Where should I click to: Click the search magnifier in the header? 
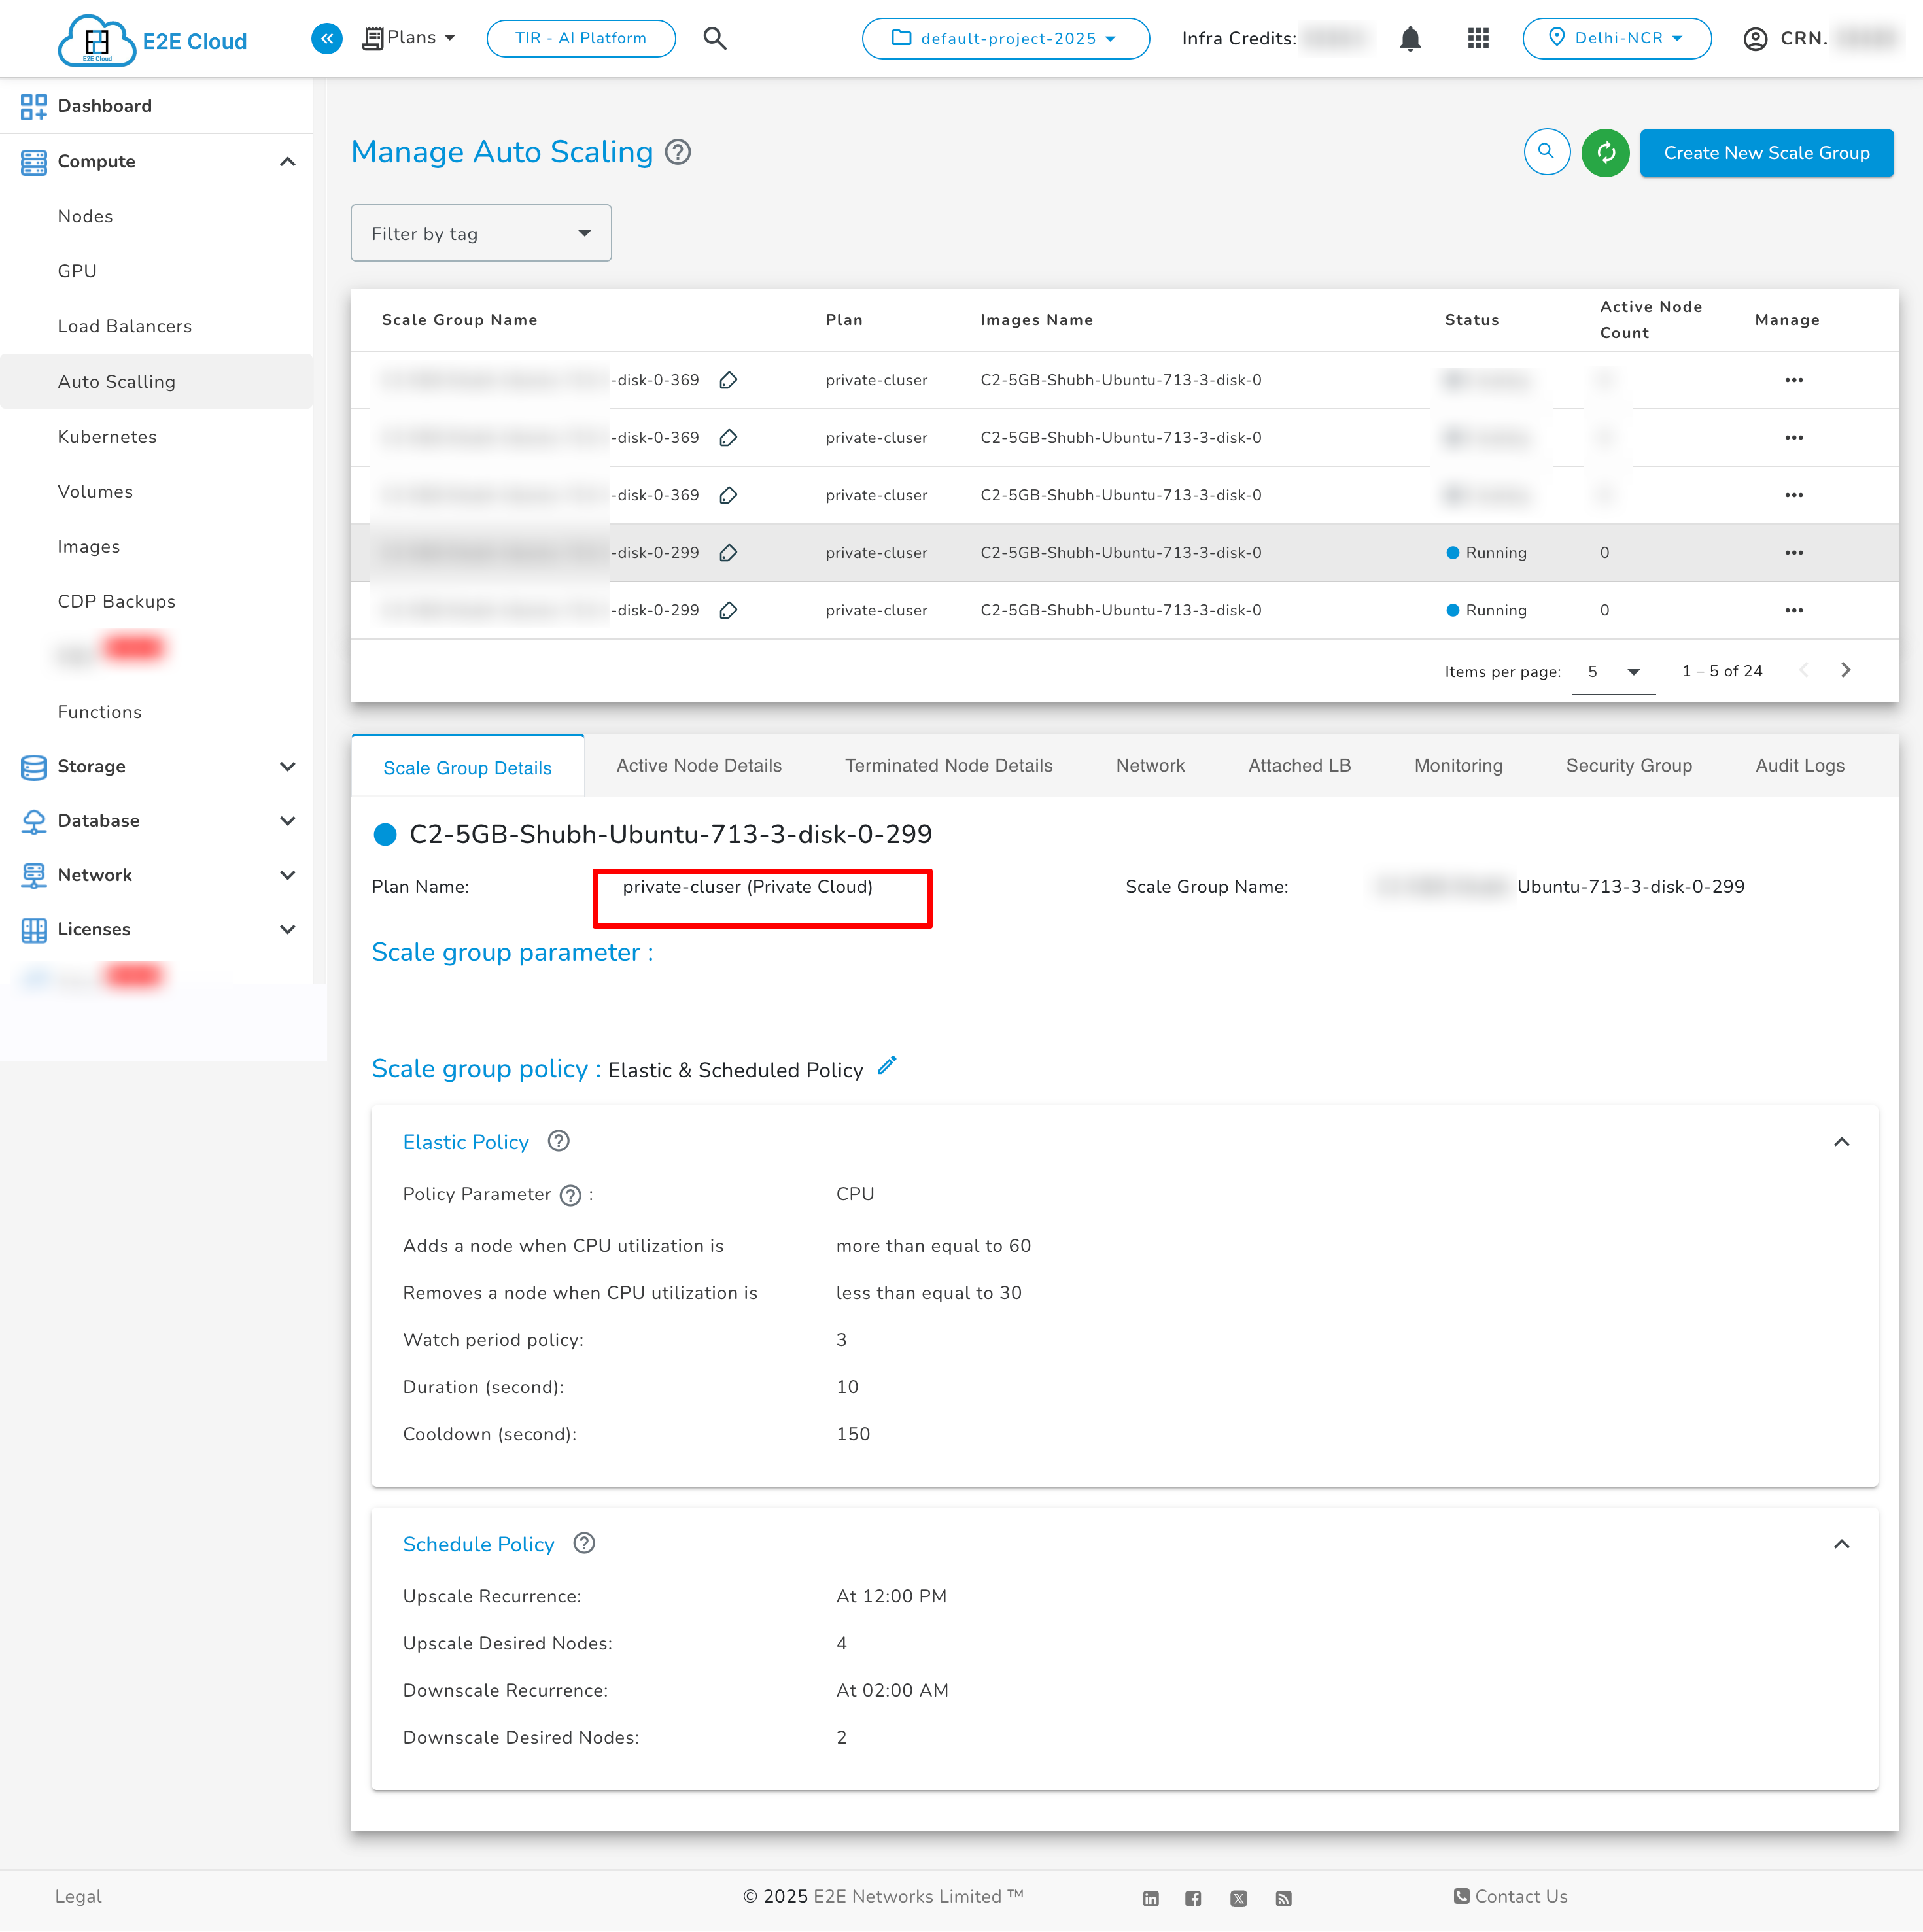point(715,38)
